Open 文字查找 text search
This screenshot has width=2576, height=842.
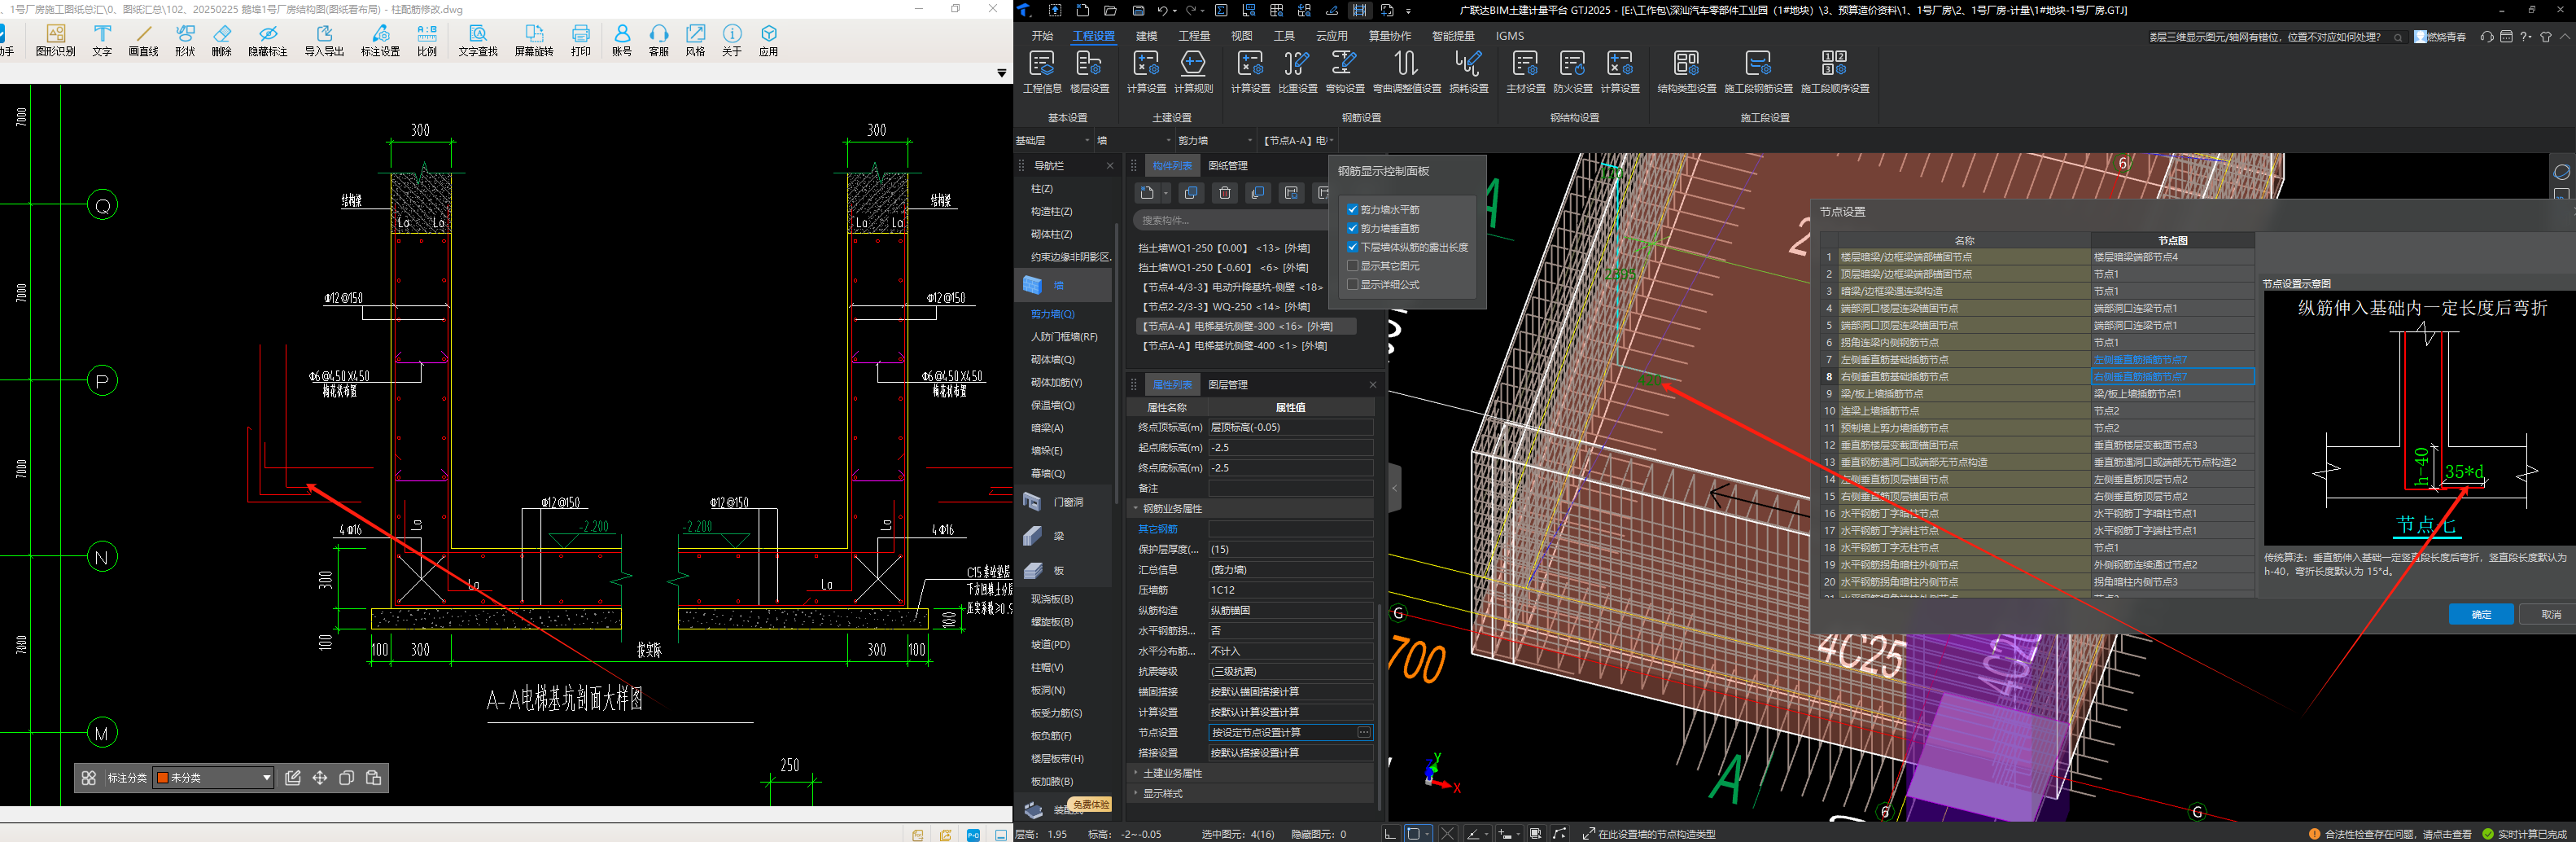[x=478, y=40]
